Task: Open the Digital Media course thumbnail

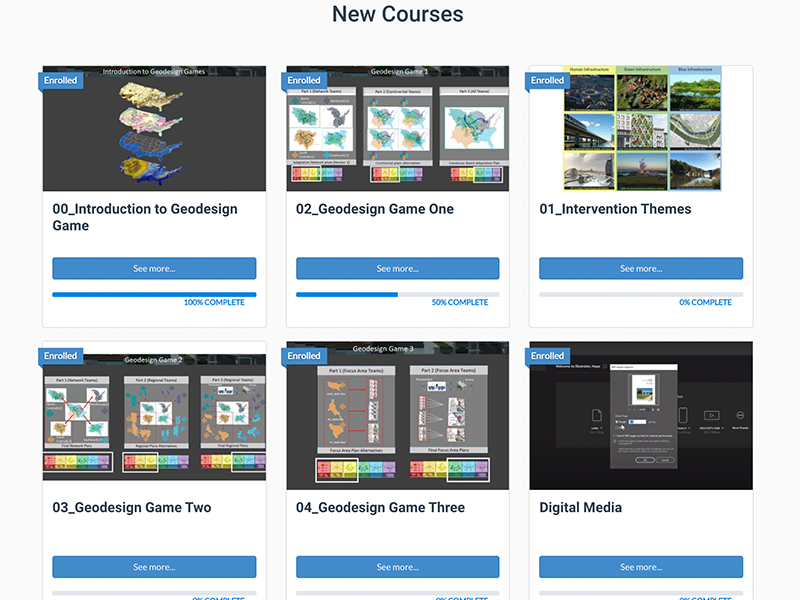Action: [x=641, y=415]
